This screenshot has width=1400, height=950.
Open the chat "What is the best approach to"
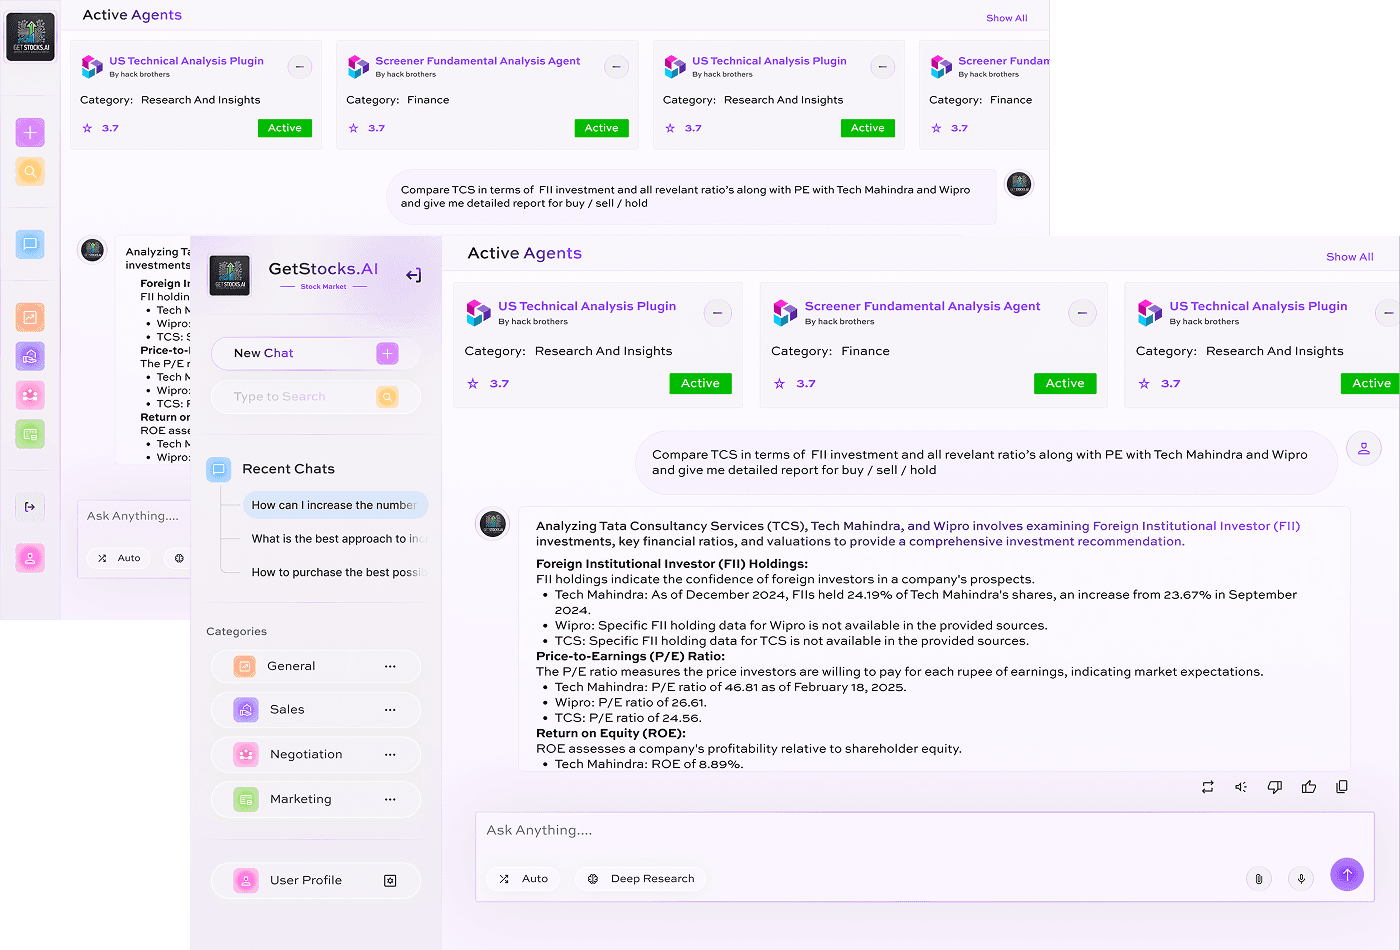click(x=339, y=539)
